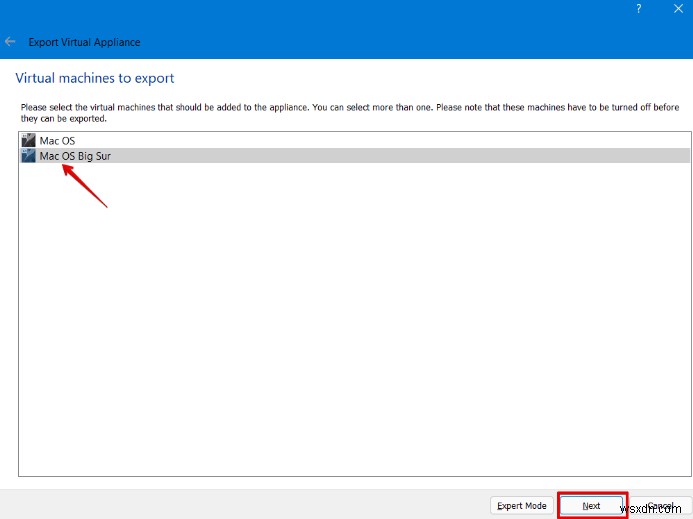Click the back arrow in the title bar
The height and width of the screenshot is (519, 693).
10,42
